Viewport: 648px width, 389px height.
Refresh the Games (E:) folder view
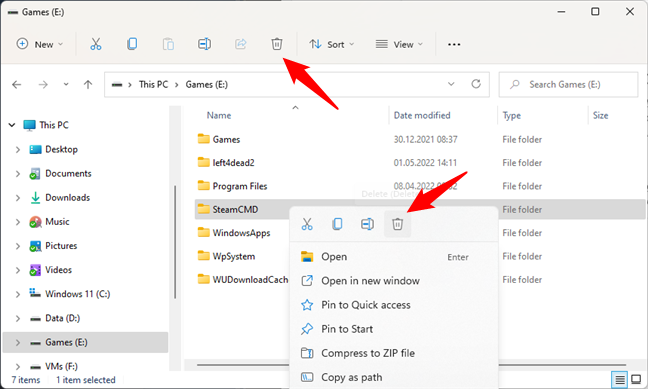point(476,84)
